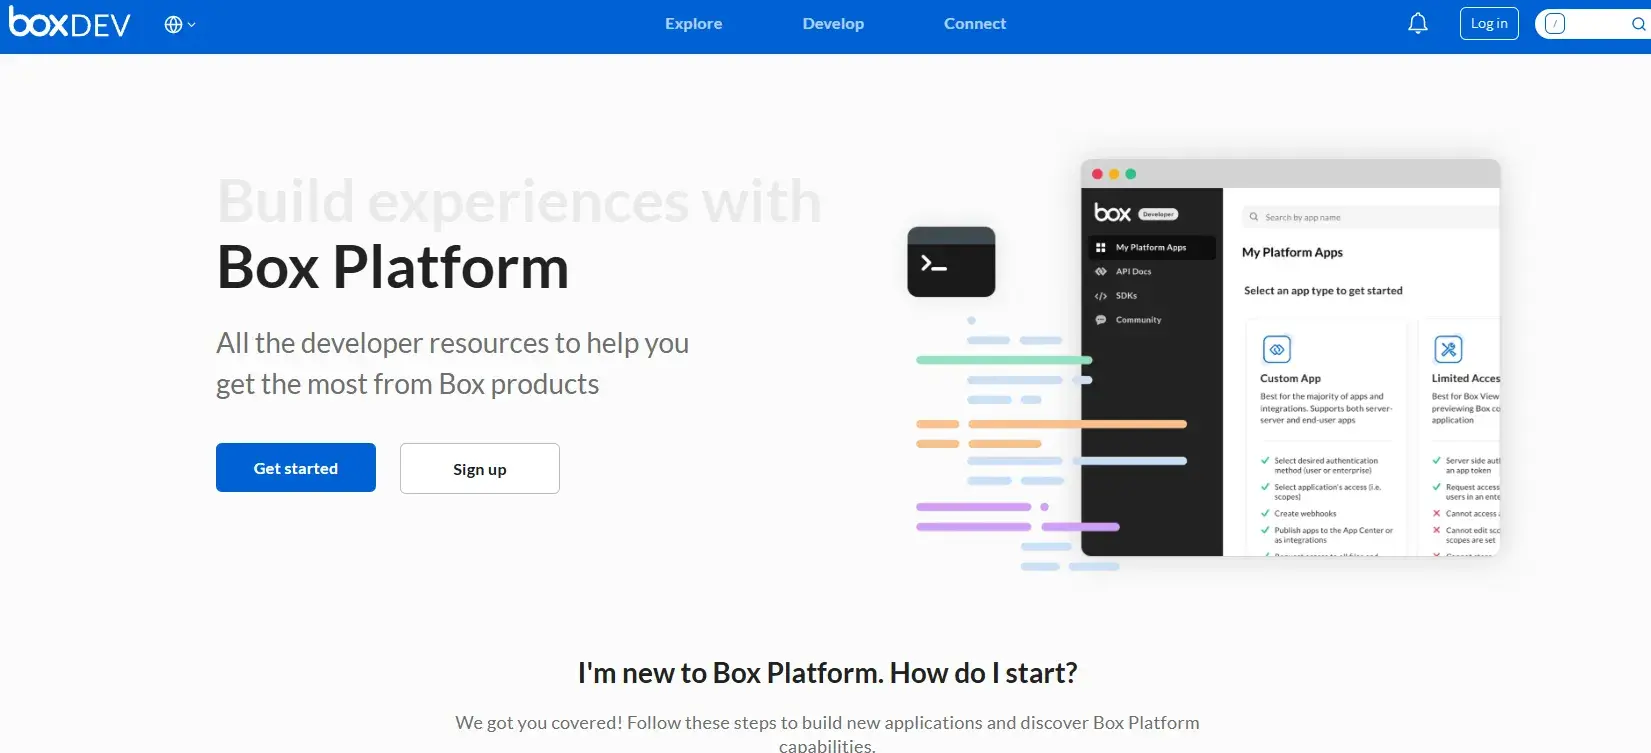Viewport: 1651px width, 753px height.
Task: Click the 'Box Platform' heading
Action: 393,267
